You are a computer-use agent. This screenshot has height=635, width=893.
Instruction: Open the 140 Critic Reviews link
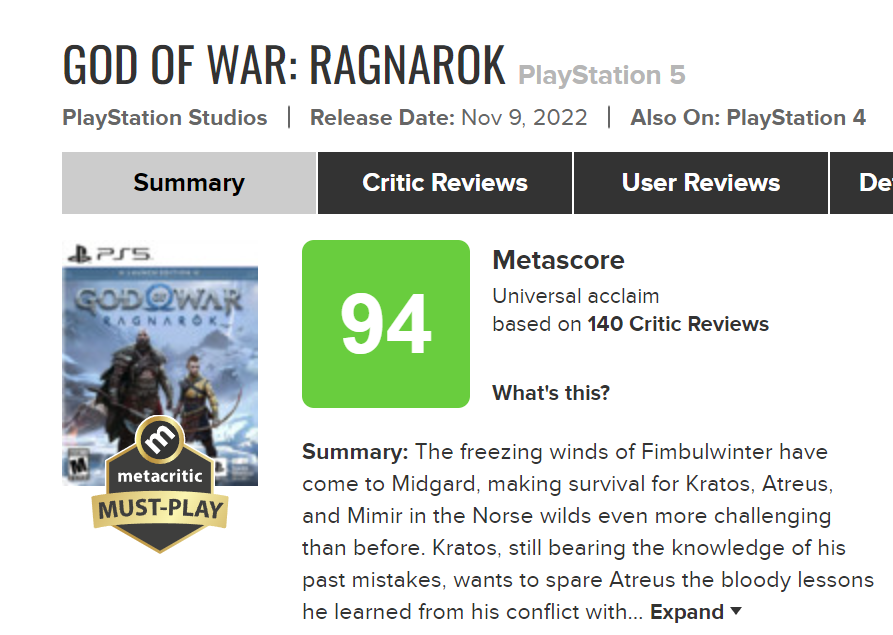pyautogui.click(x=678, y=323)
